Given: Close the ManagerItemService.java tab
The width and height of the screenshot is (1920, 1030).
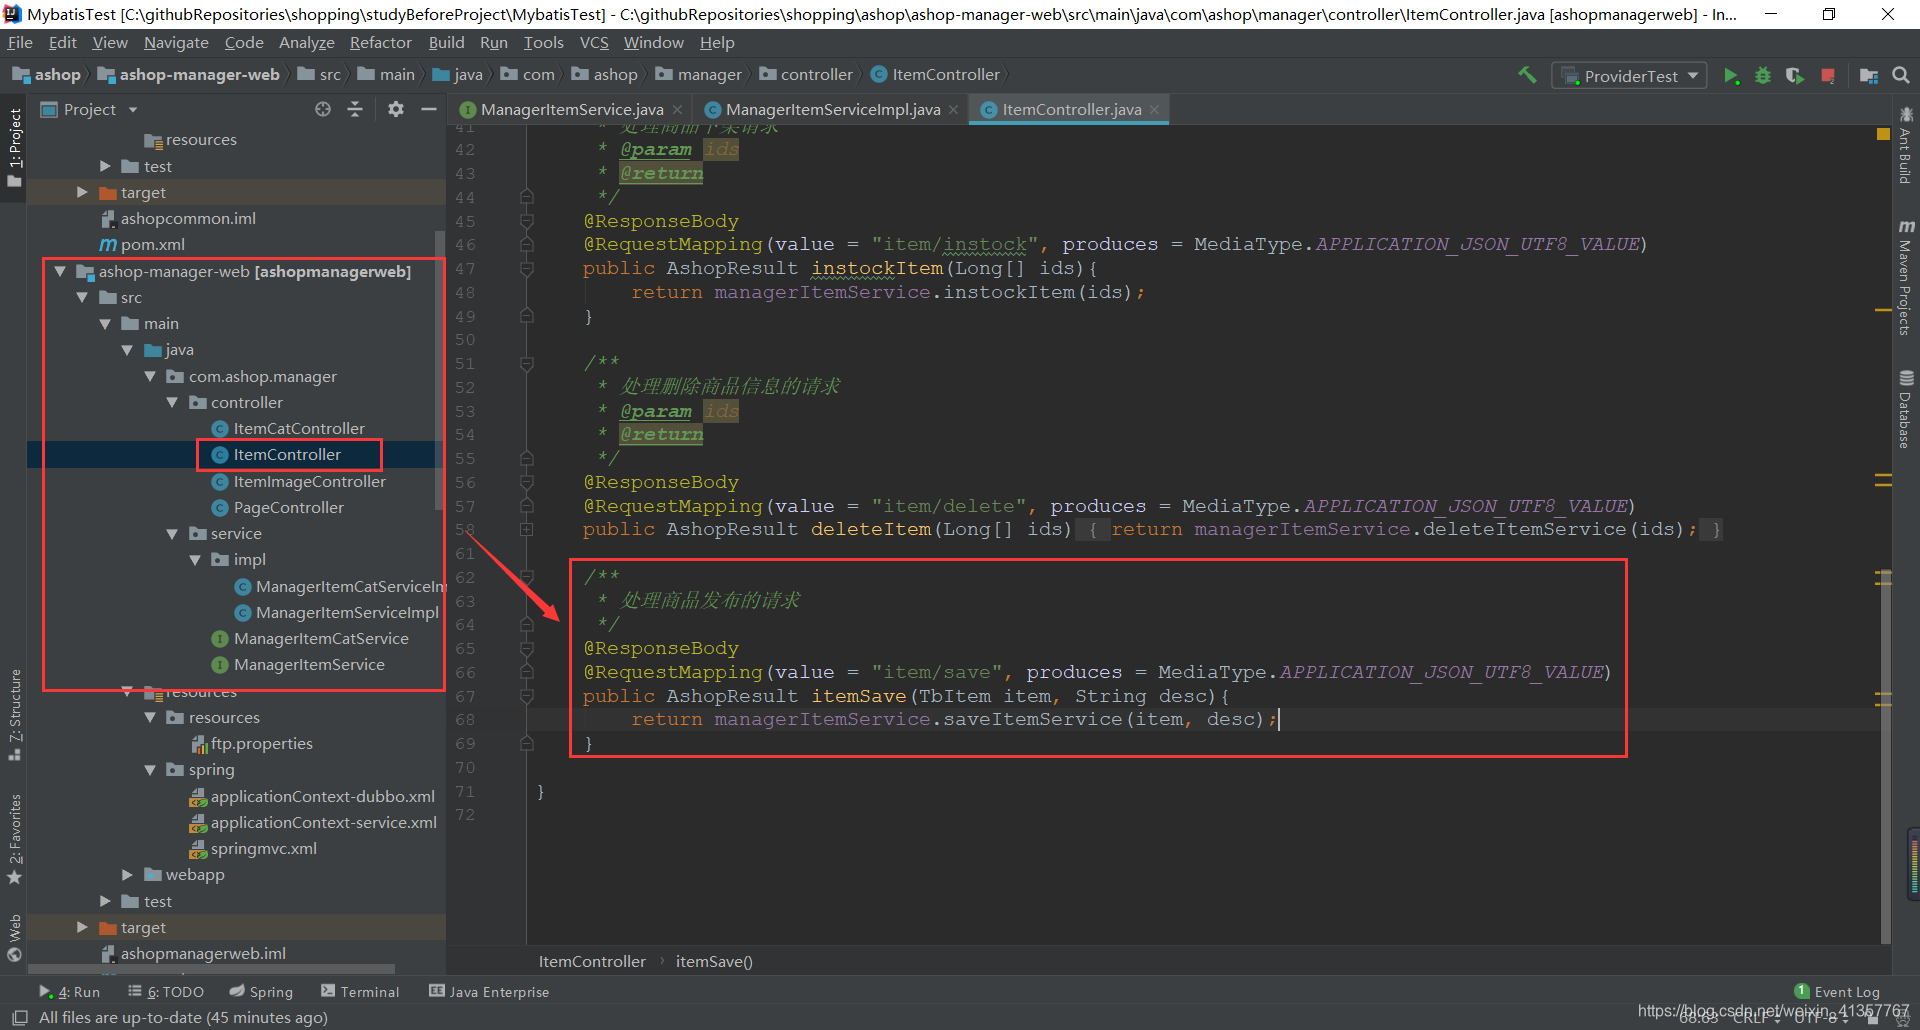Looking at the screenshot, I should [678, 110].
